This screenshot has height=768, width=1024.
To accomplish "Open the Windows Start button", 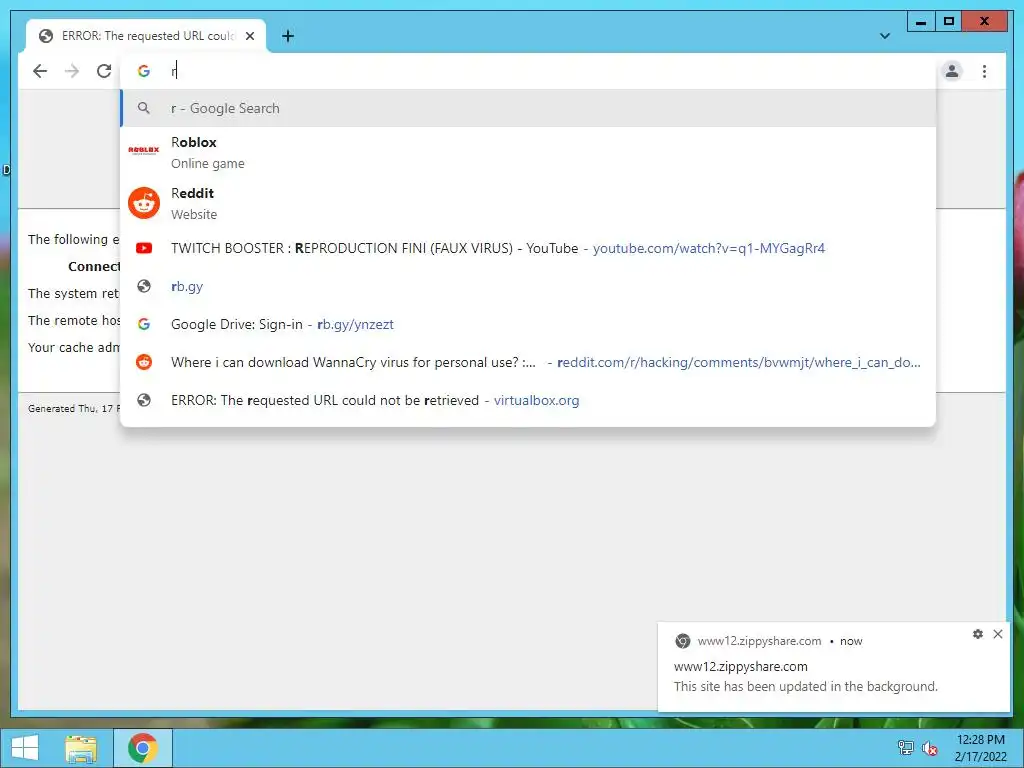I will pyautogui.click(x=25, y=748).
